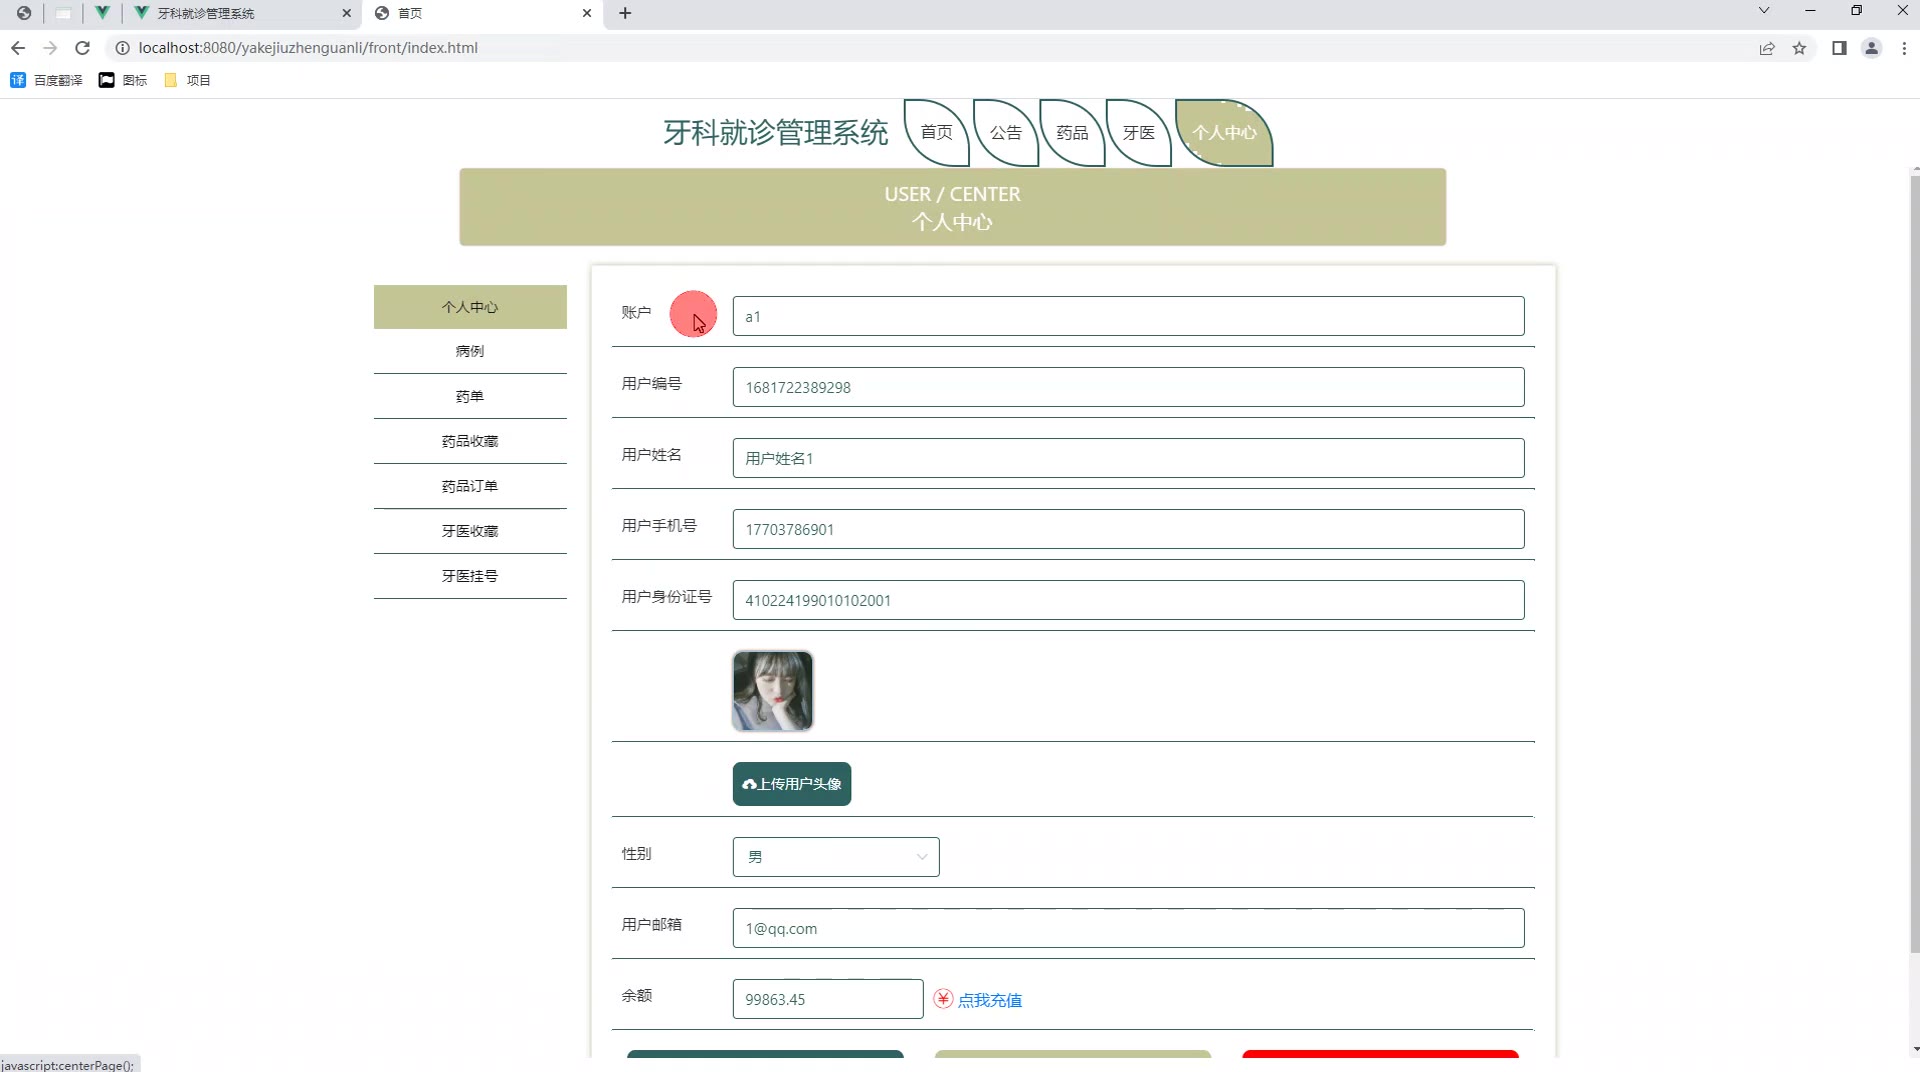Expand the 性别 dropdown showing 男
The height and width of the screenshot is (1072, 1920).
[x=836, y=857]
